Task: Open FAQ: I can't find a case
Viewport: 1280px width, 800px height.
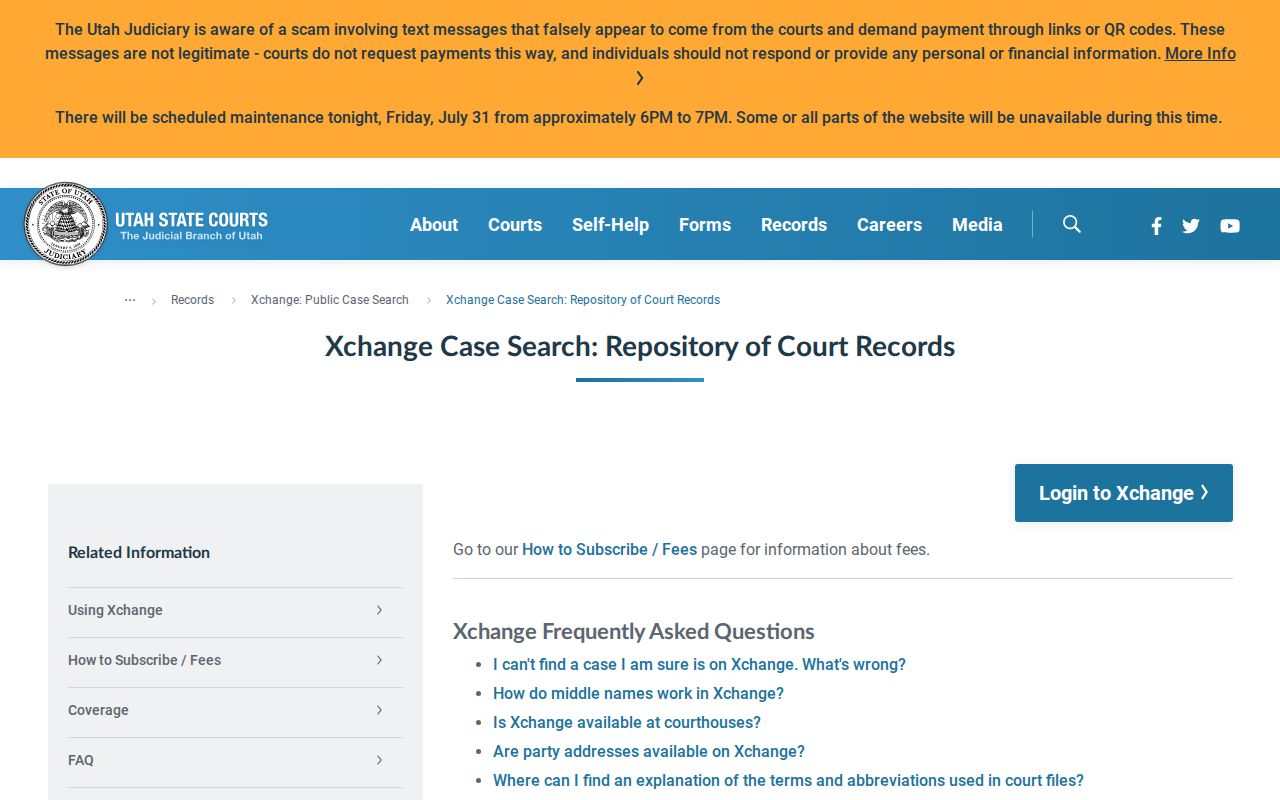Action: [699, 664]
